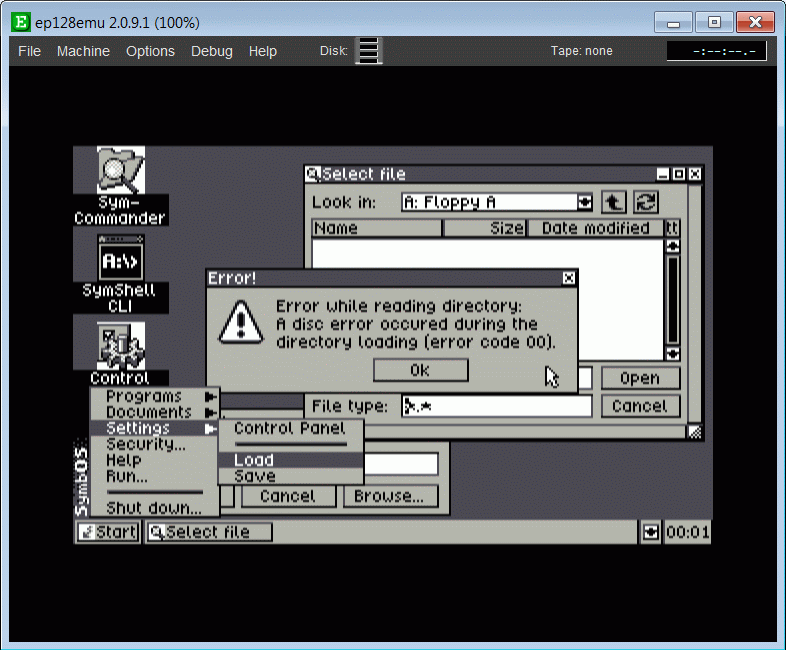Click the floppy disk activity indicator
The height and width of the screenshot is (650, 786).
click(x=369, y=51)
